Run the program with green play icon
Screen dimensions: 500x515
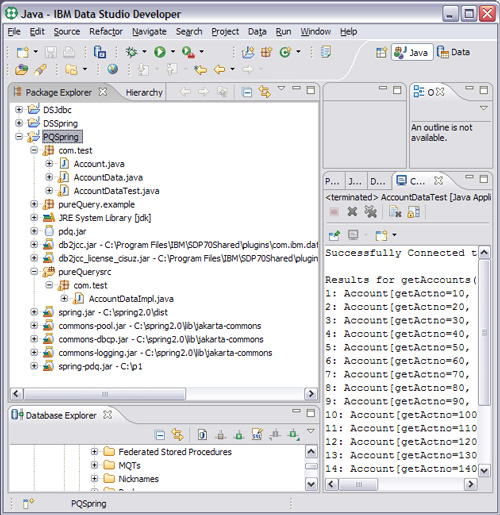[x=160, y=52]
